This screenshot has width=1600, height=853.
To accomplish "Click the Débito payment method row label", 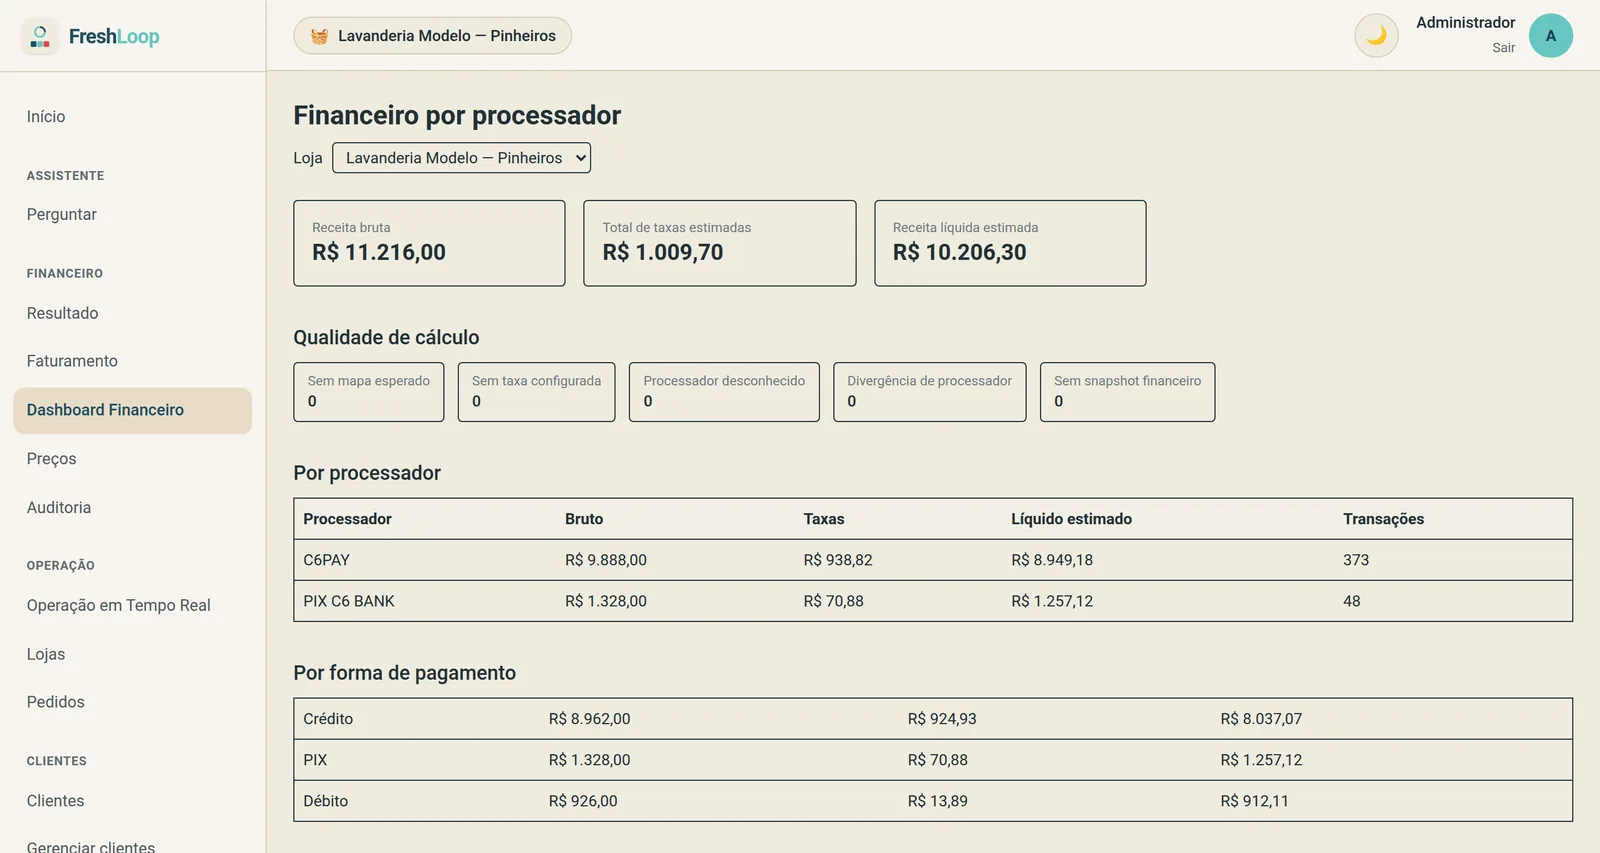I will point(326,801).
